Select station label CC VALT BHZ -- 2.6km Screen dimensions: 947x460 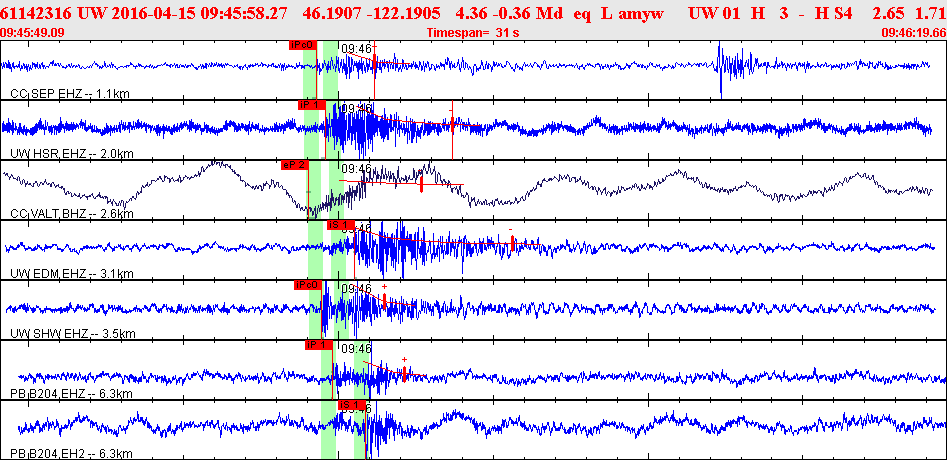coord(71,214)
